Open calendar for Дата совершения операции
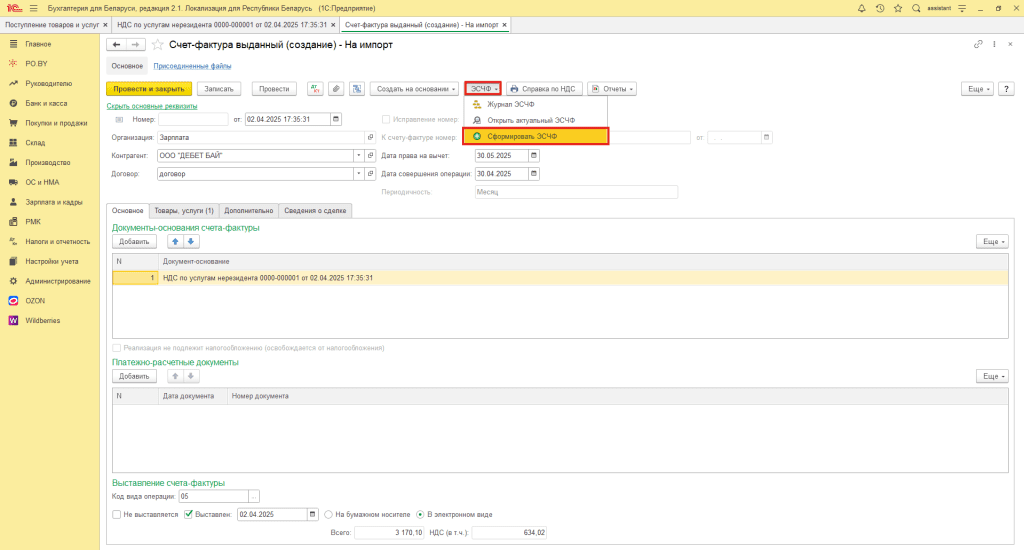The width and height of the screenshot is (1024, 550). (534, 174)
